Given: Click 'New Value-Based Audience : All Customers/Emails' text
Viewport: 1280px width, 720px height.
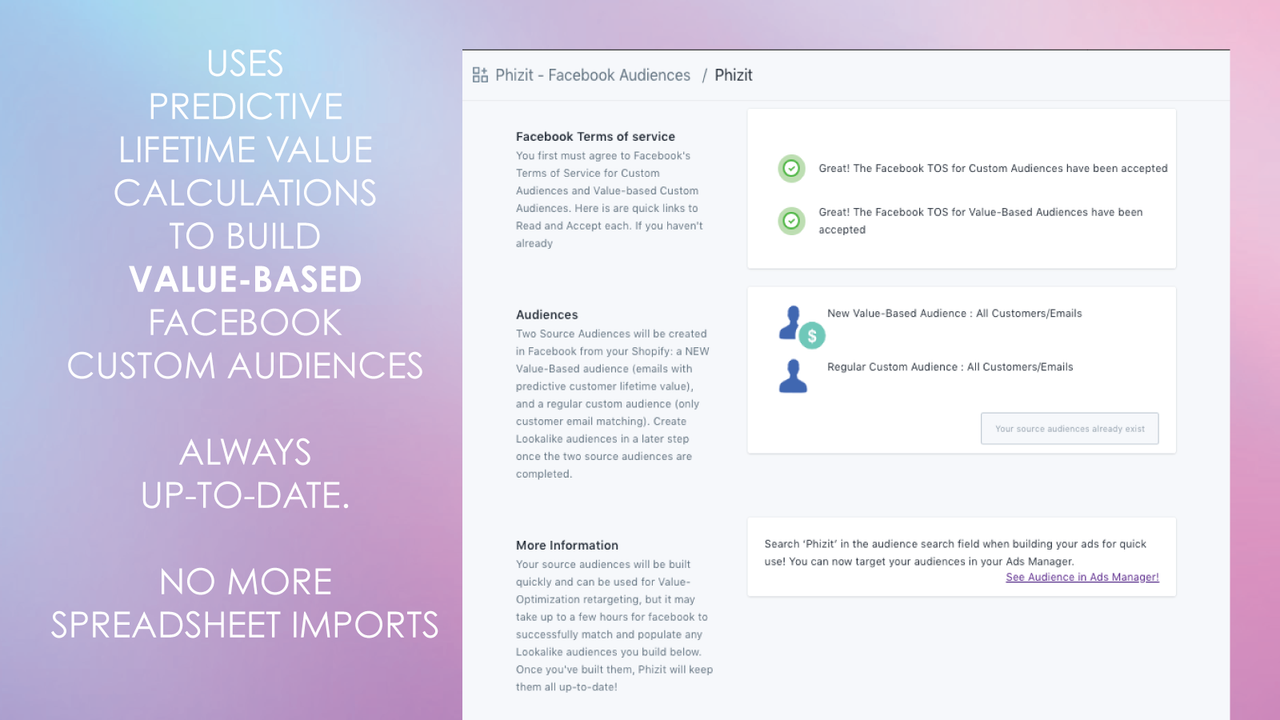Looking at the screenshot, I should click(954, 314).
